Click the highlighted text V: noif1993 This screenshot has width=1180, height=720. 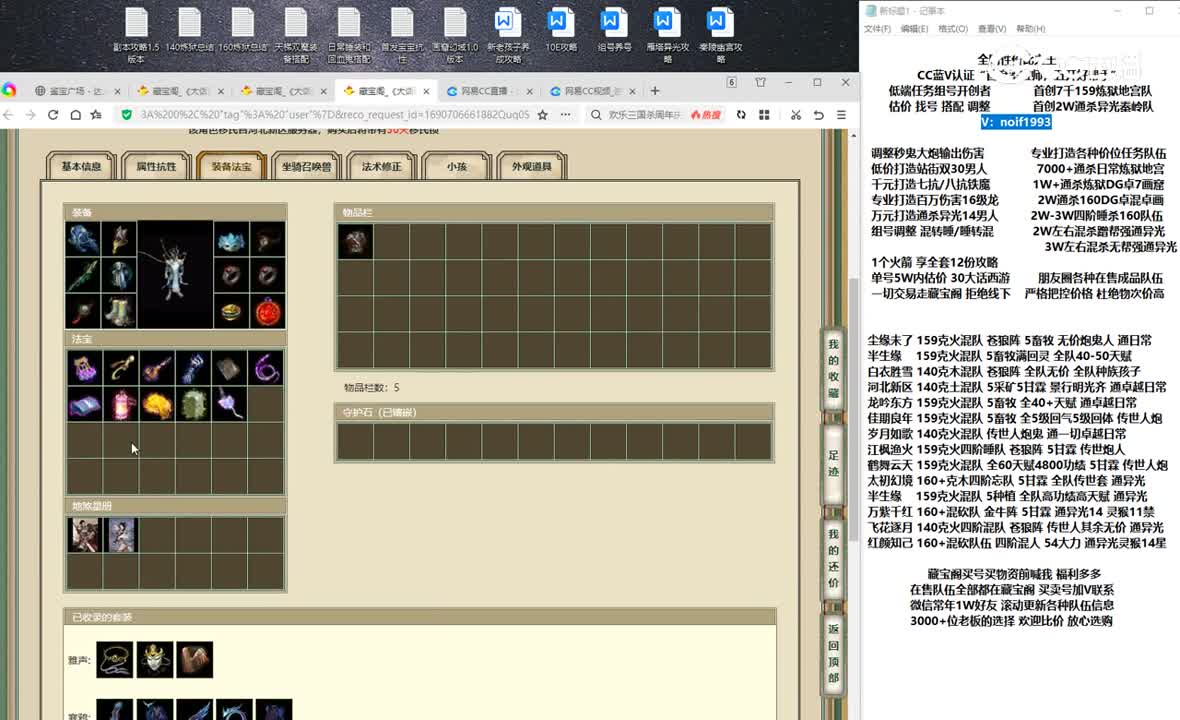click(1016, 122)
